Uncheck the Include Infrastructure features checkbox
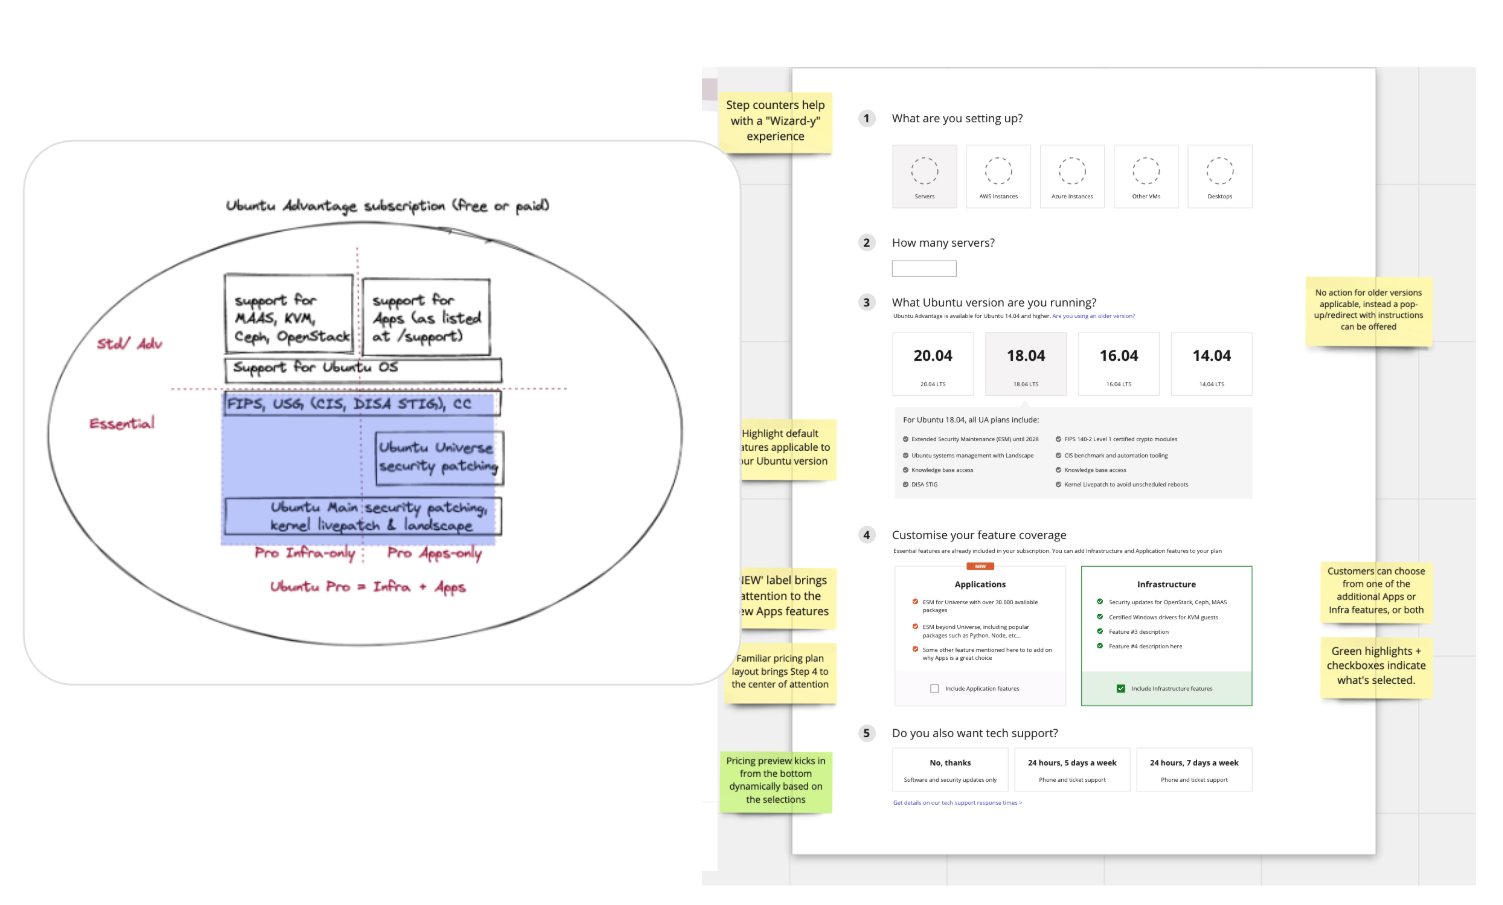Screen dimensions: 1503x905 1121,688
